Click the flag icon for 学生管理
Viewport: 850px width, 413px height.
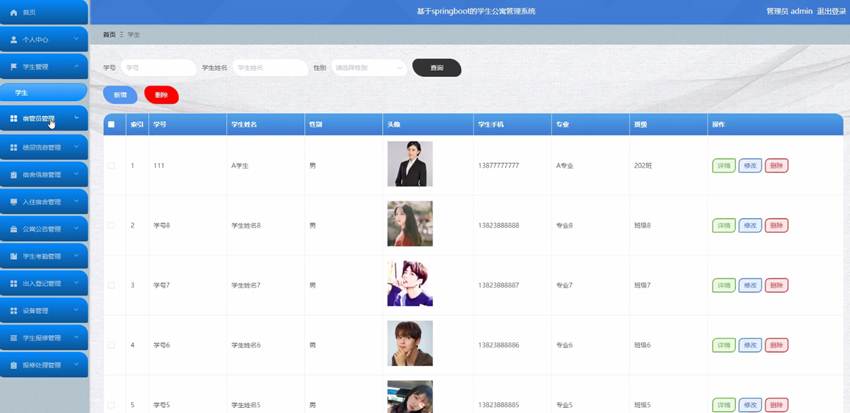point(14,67)
